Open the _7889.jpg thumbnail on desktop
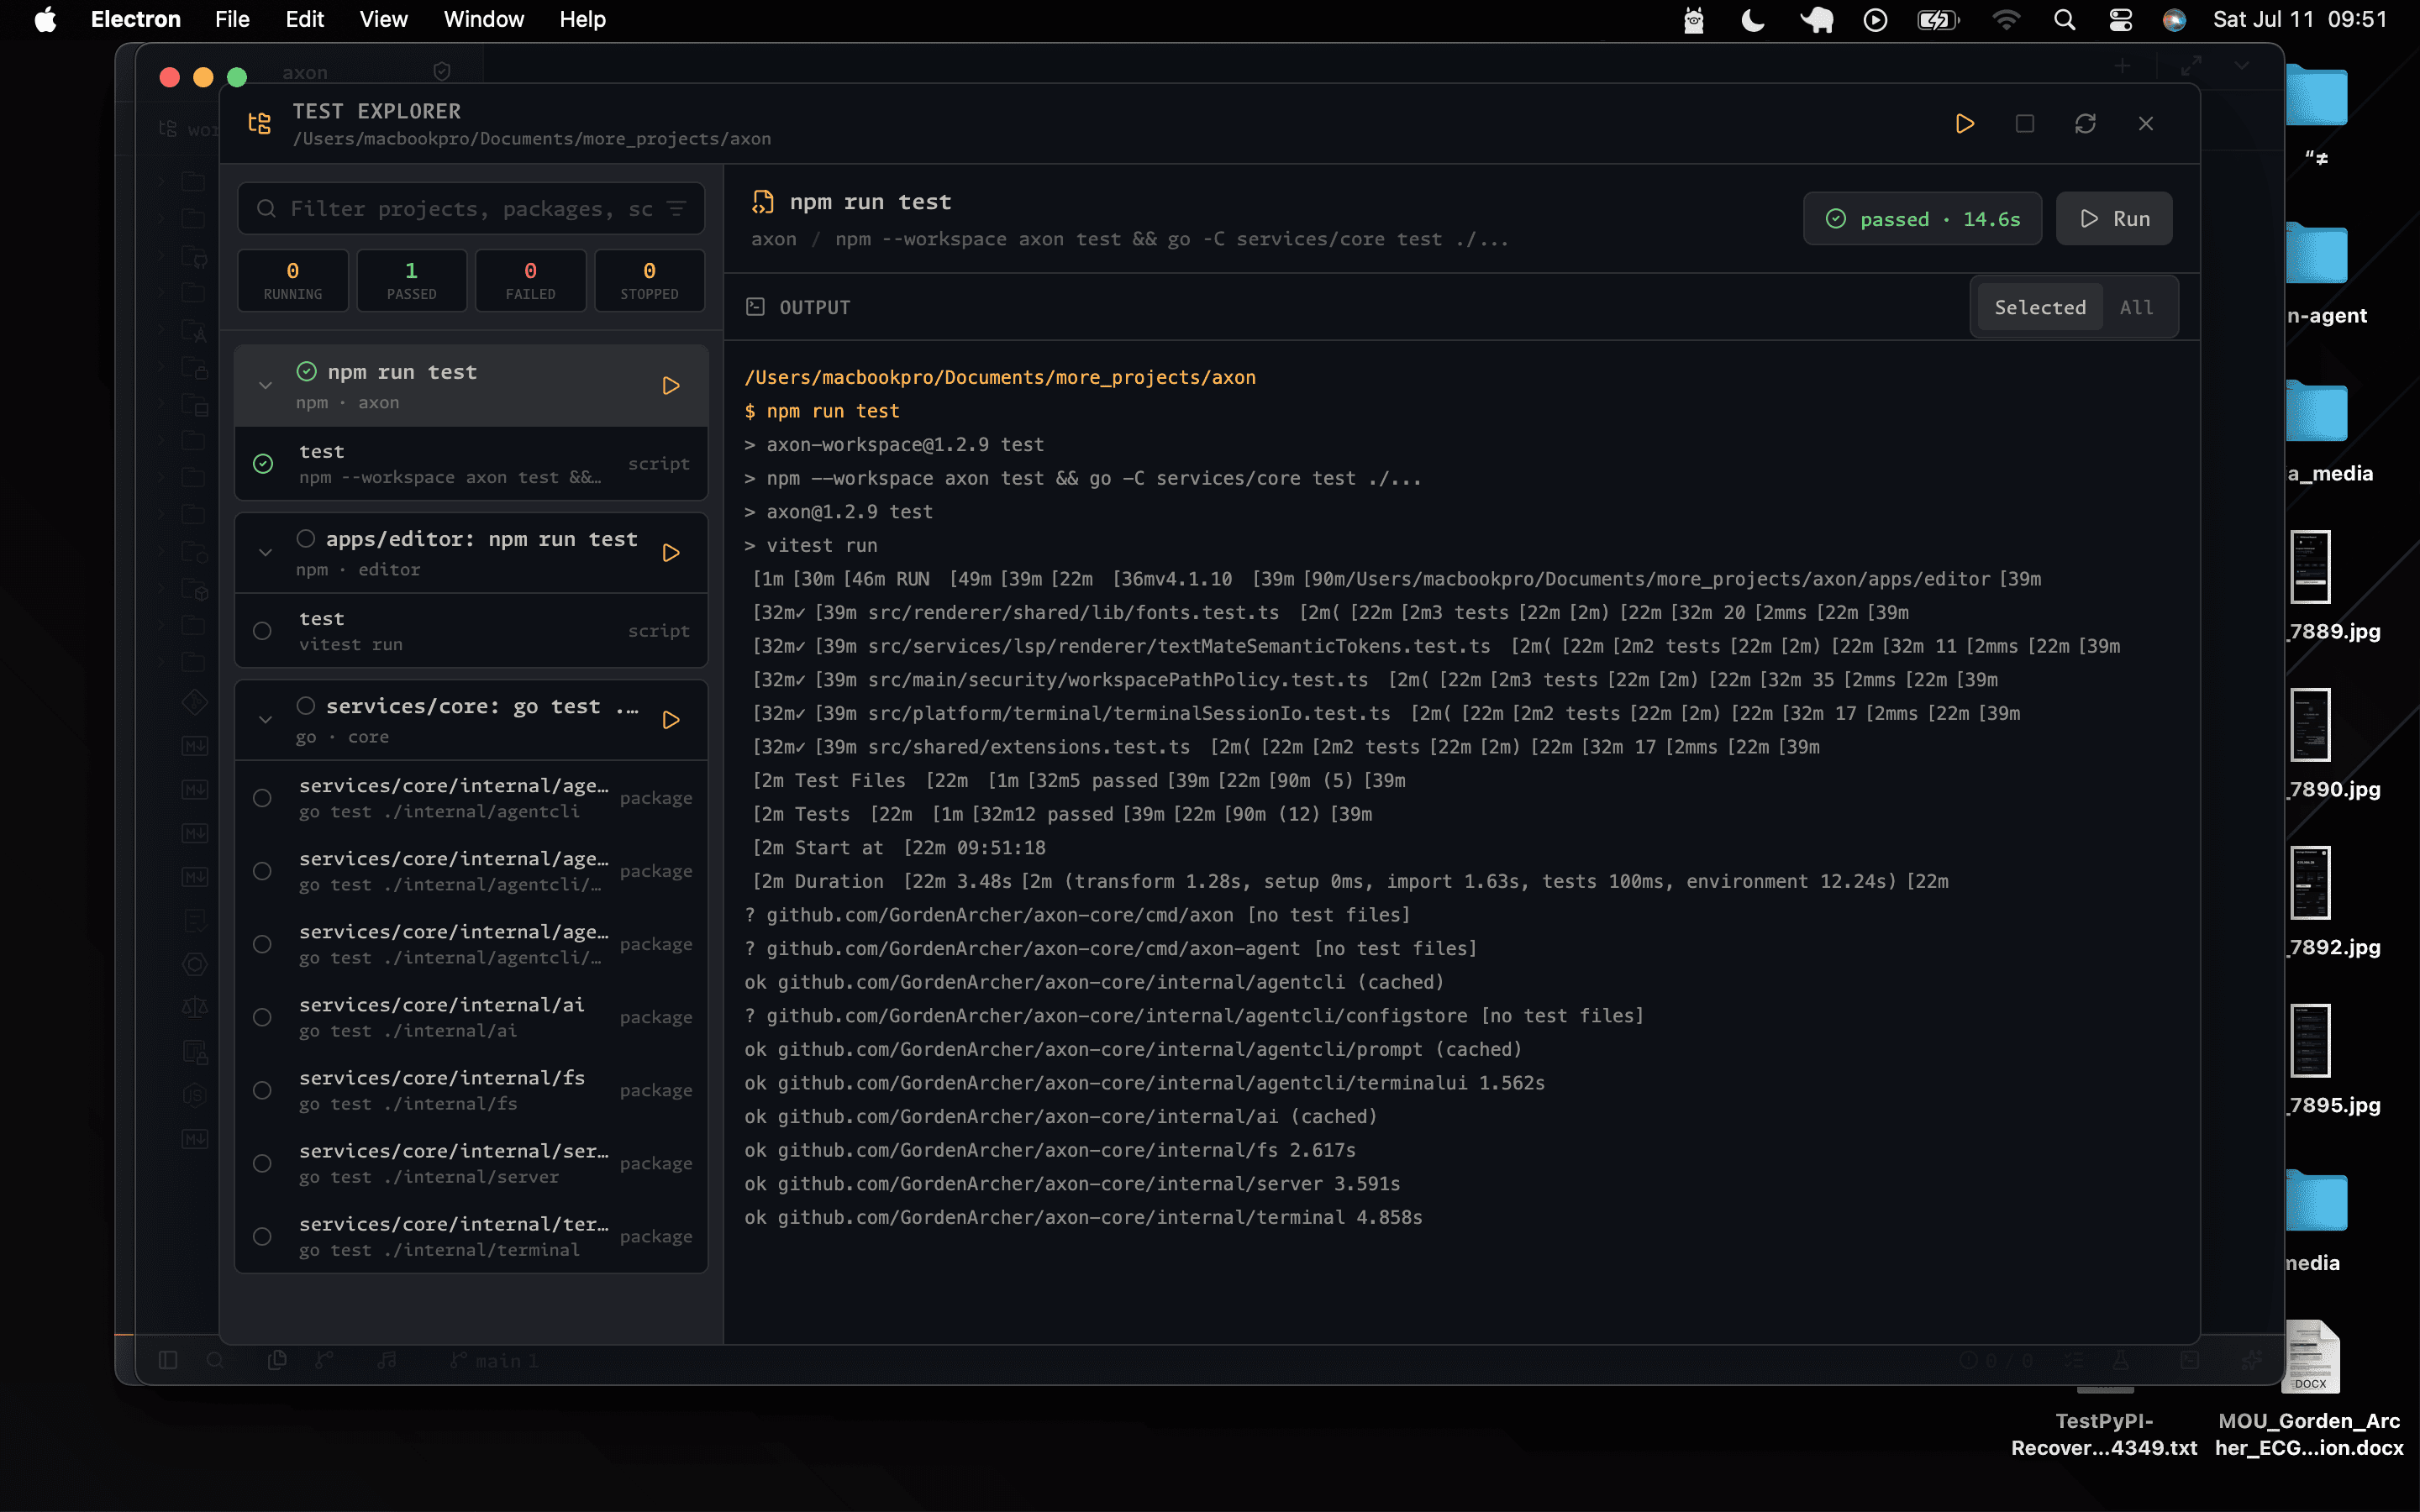The image size is (2420, 1512). coord(2310,567)
